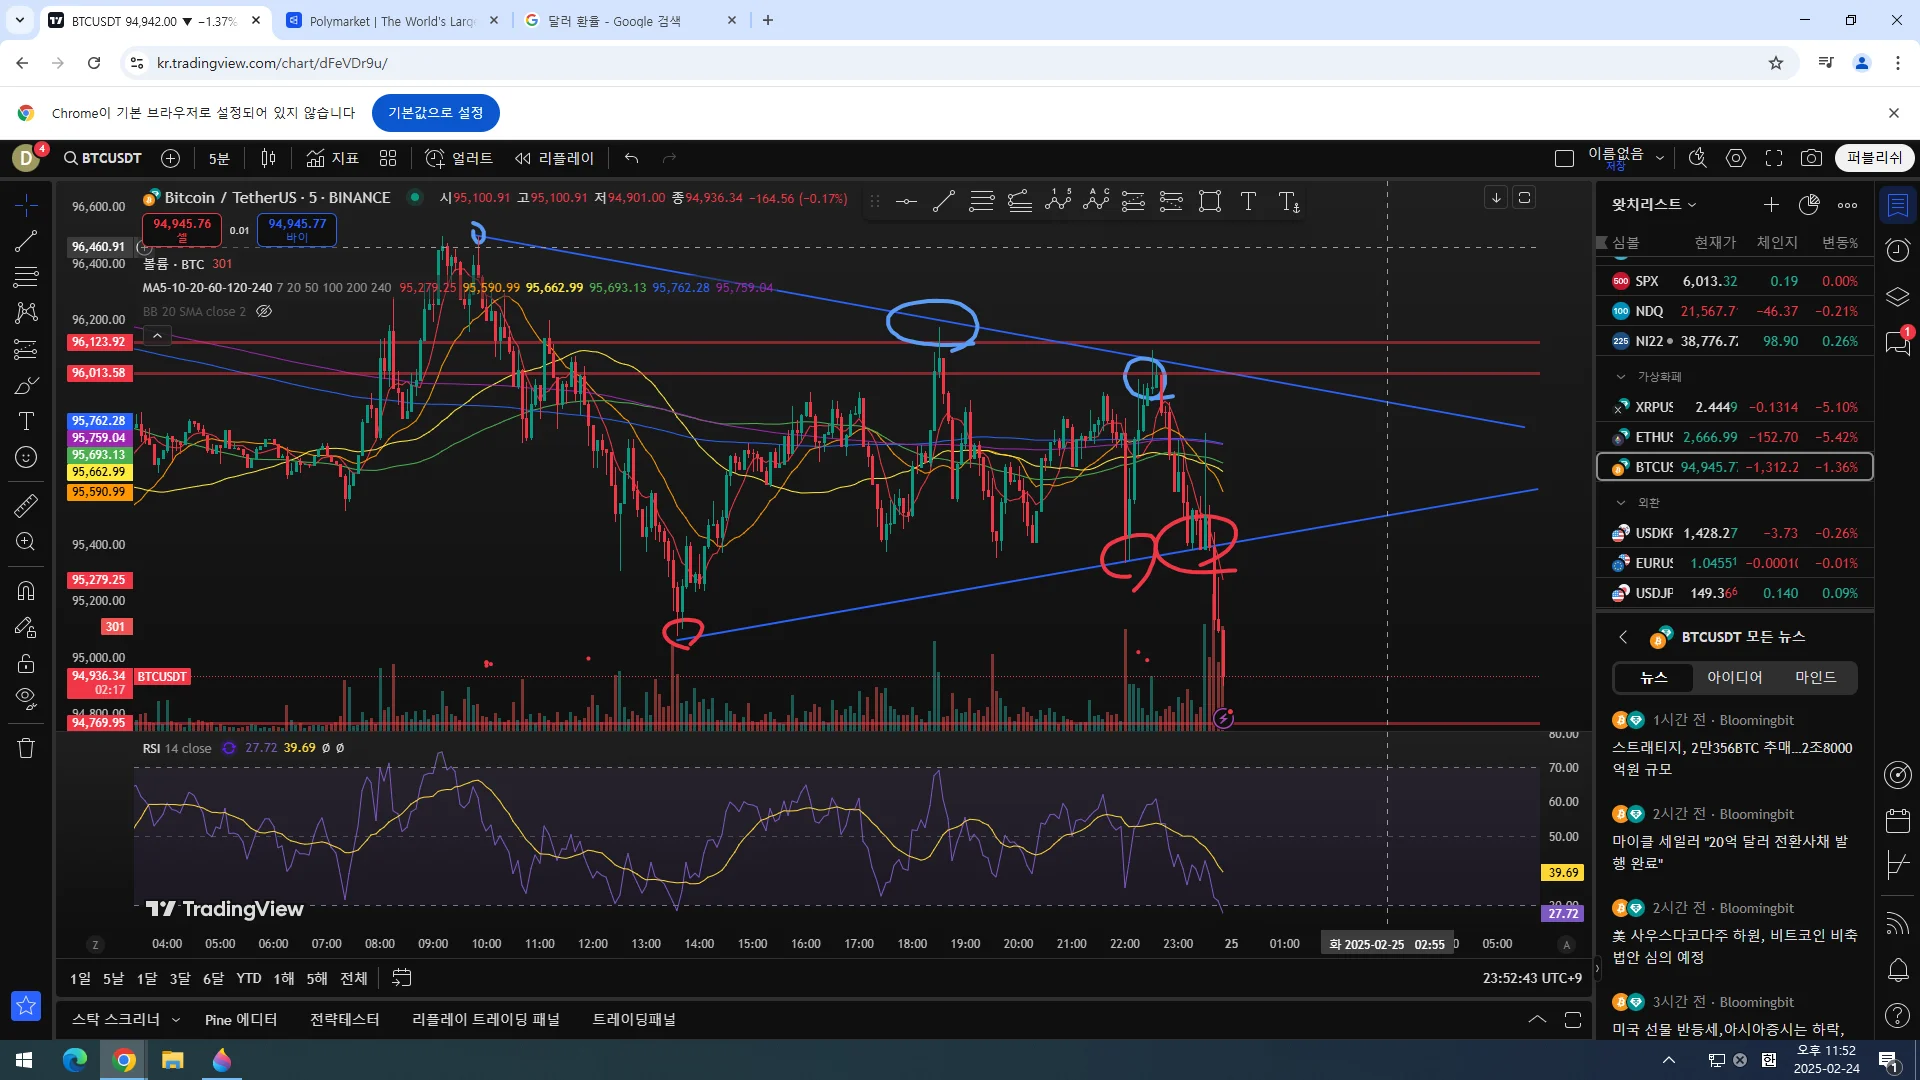Collapse the 외환 watchlist section
Viewport: 1920px width, 1080px height.
[1621, 503]
